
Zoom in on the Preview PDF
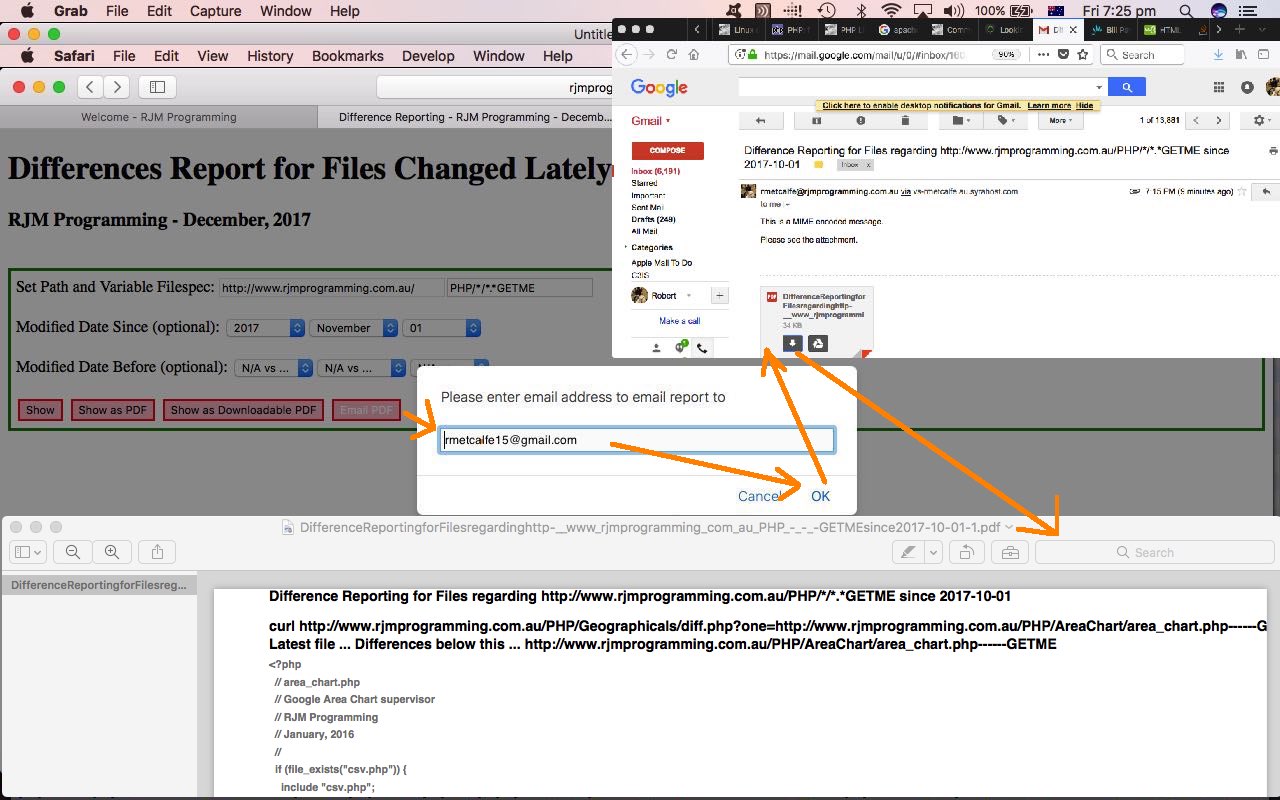tap(112, 552)
